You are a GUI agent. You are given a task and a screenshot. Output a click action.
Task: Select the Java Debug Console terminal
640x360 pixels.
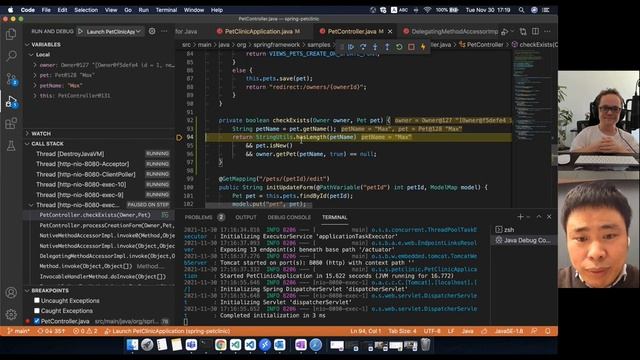click(x=524, y=240)
